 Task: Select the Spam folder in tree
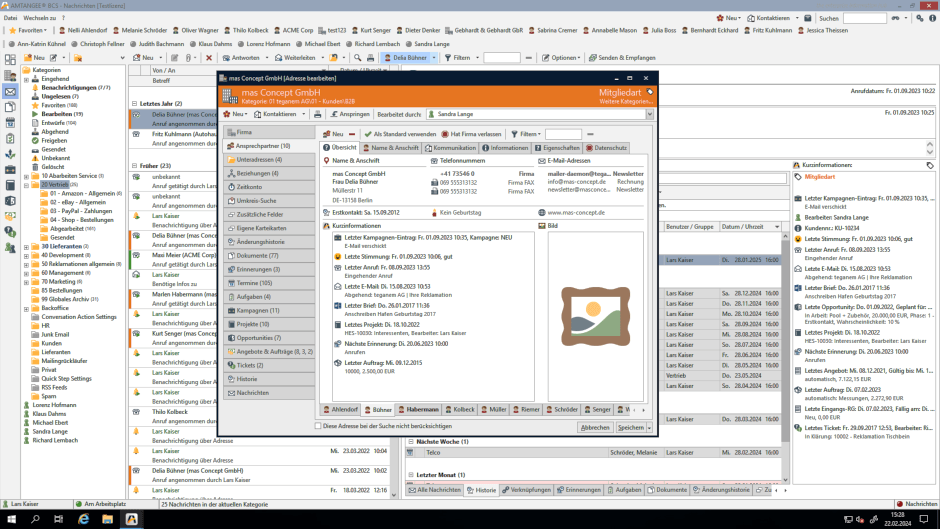[49, 396]
